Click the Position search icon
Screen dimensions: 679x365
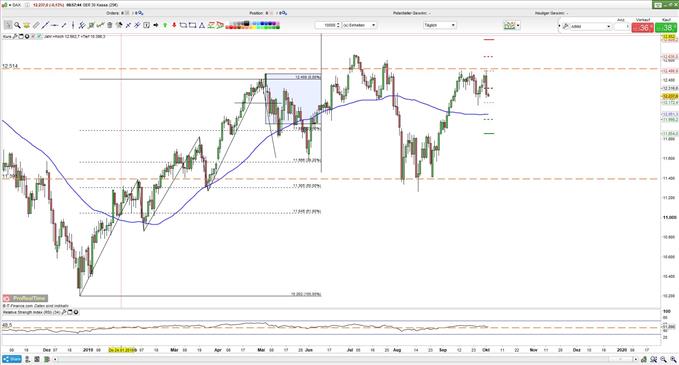[x=284, y=13]
